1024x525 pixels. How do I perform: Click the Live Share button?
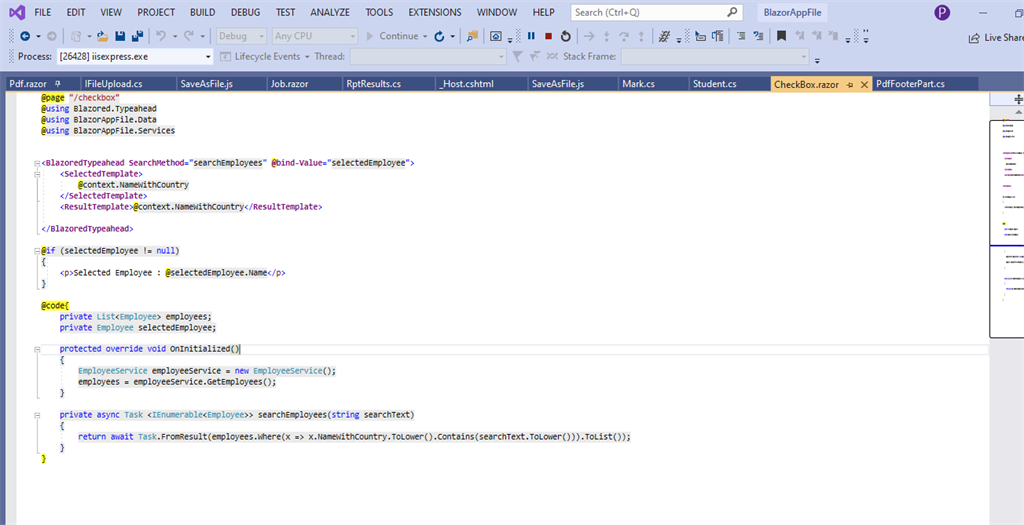tap(995, 37)
